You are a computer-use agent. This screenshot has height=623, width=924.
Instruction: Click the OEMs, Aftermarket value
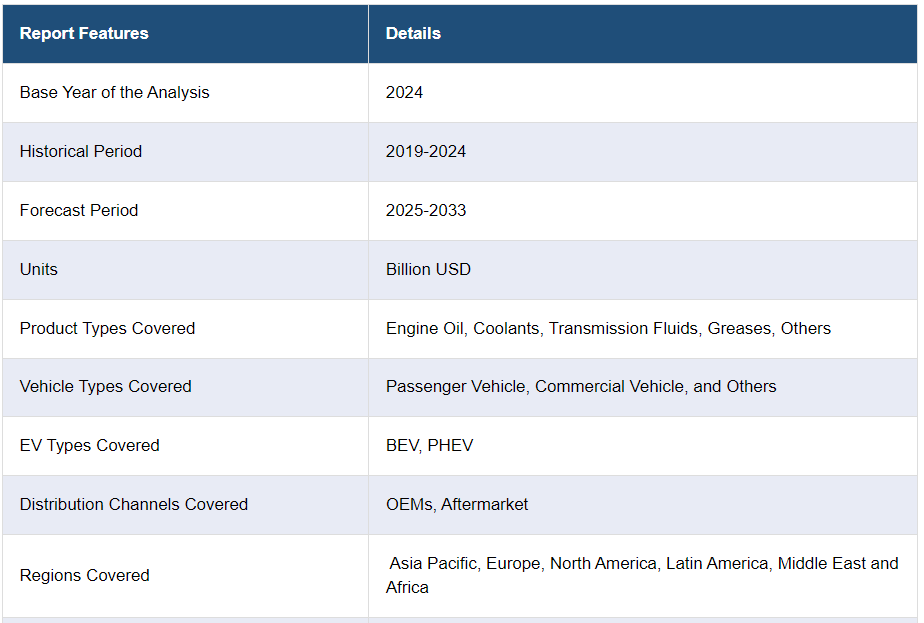[457, 505]
